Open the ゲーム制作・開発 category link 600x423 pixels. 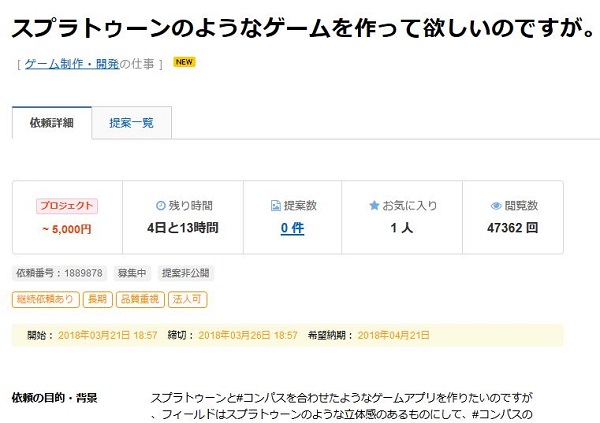click(x=72, y=64)
